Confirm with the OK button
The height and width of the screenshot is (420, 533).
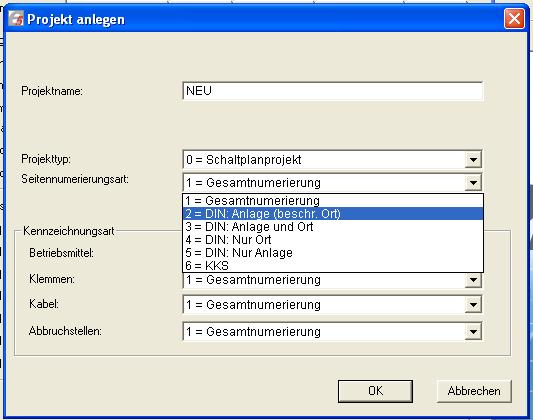point(375,391)
